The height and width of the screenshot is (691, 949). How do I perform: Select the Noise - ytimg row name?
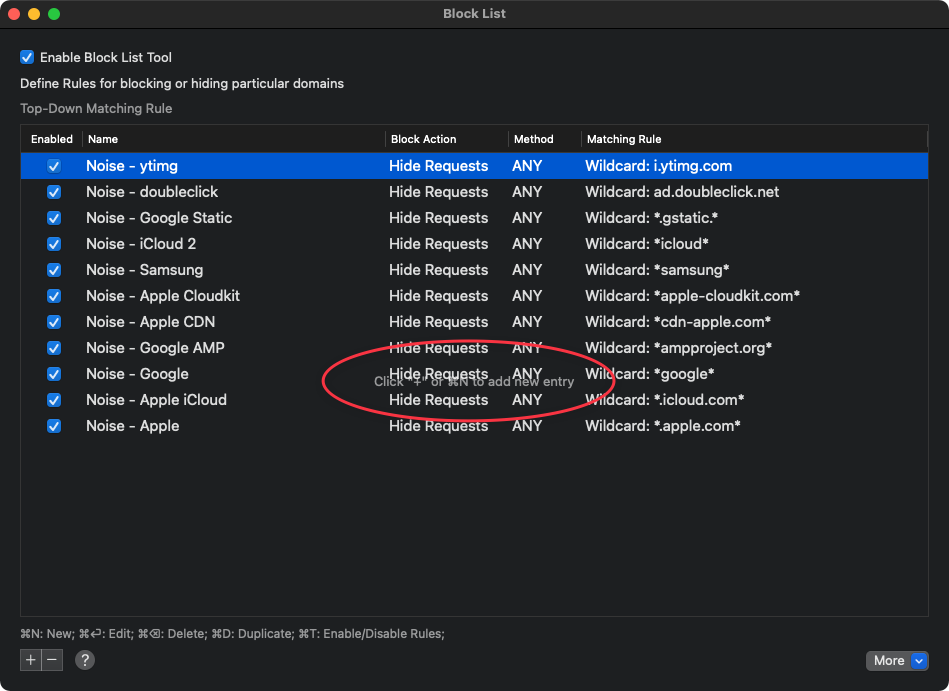point(132,166)
